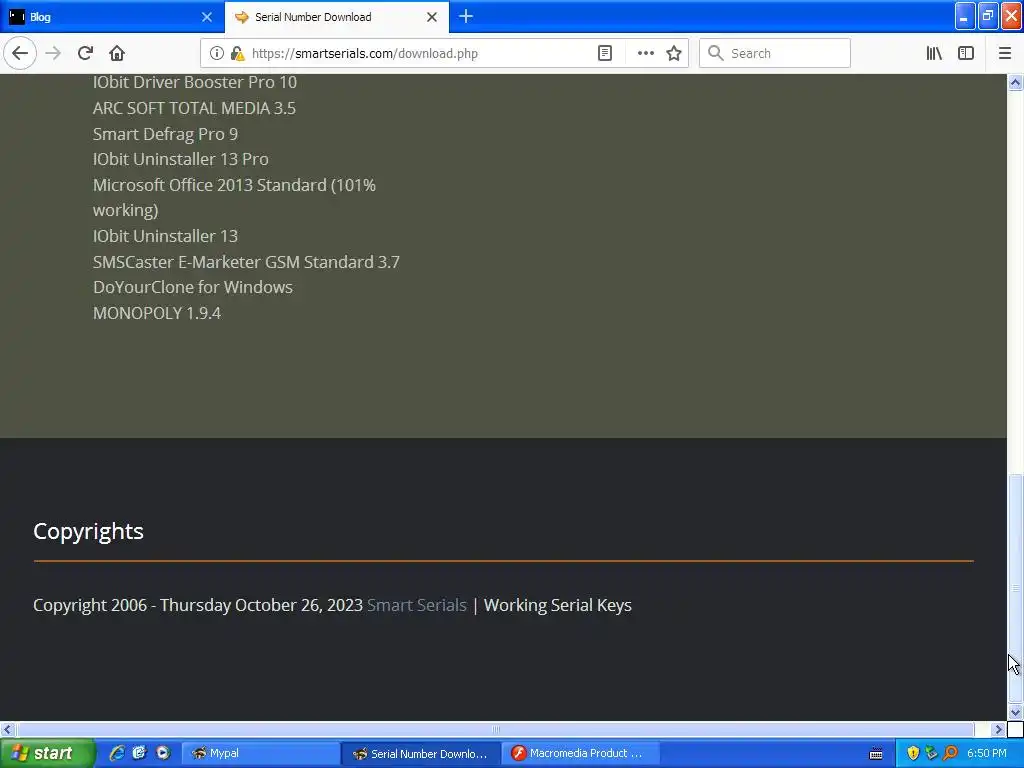The image size is (1024, 768).
Task: Open the Windows start menu
Action: pyautogui.click(x=46, y=753)
